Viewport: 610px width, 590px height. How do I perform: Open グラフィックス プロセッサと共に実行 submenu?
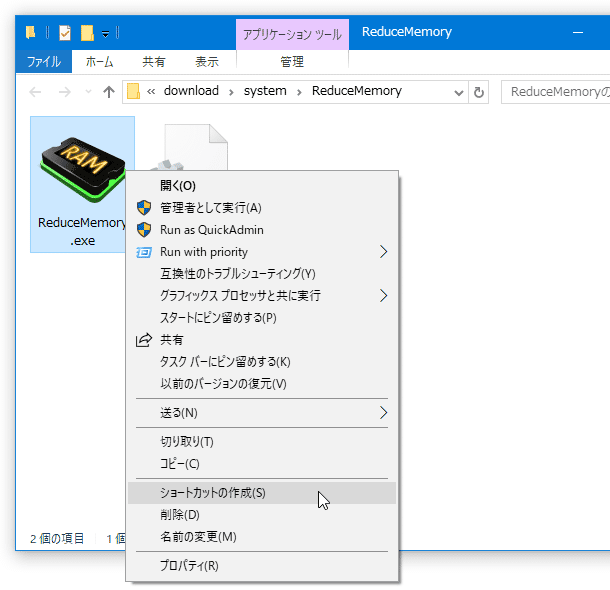pyautogui.click(x=262, y=296)
